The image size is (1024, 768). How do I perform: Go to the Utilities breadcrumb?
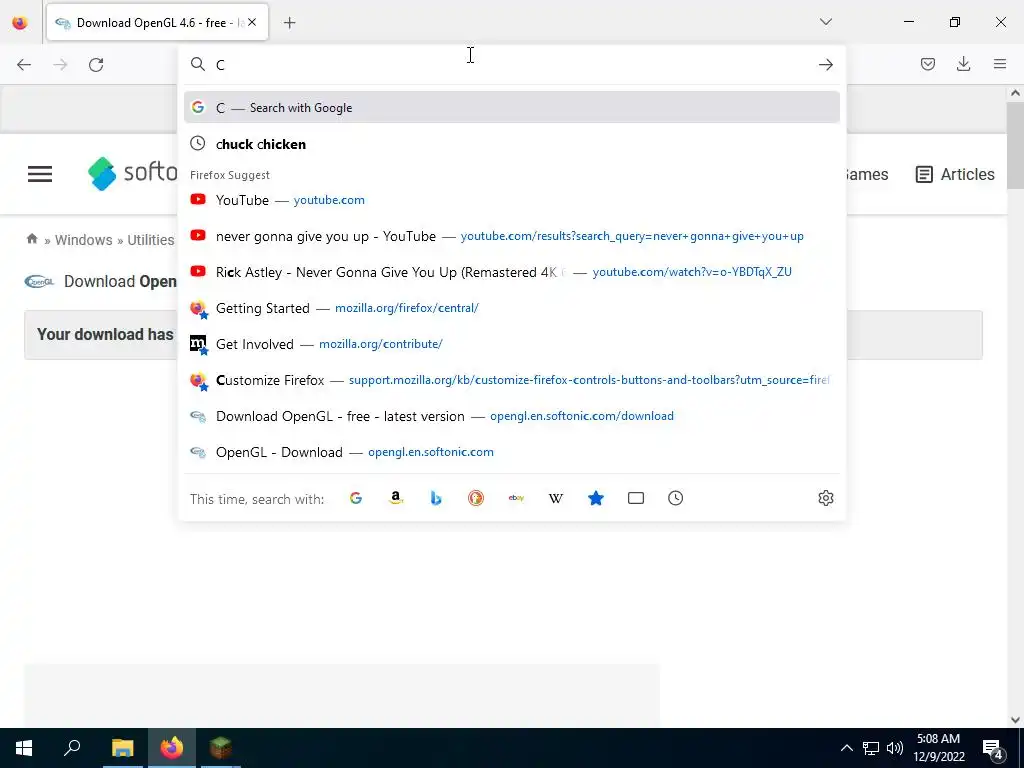(x=151, y=240)
